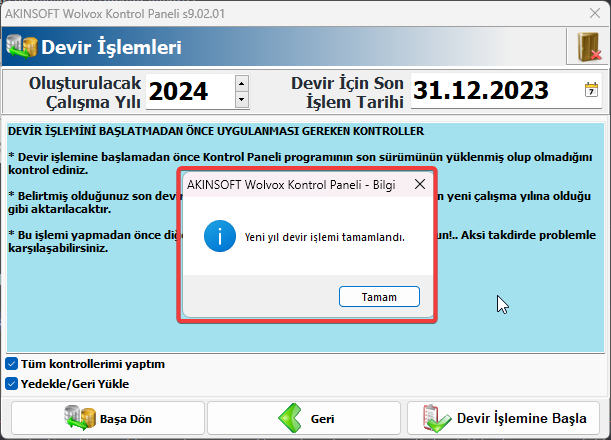Click Devir İşlemine Başla button
Viewport: 611px width, 440px height.
pos(503,418)
